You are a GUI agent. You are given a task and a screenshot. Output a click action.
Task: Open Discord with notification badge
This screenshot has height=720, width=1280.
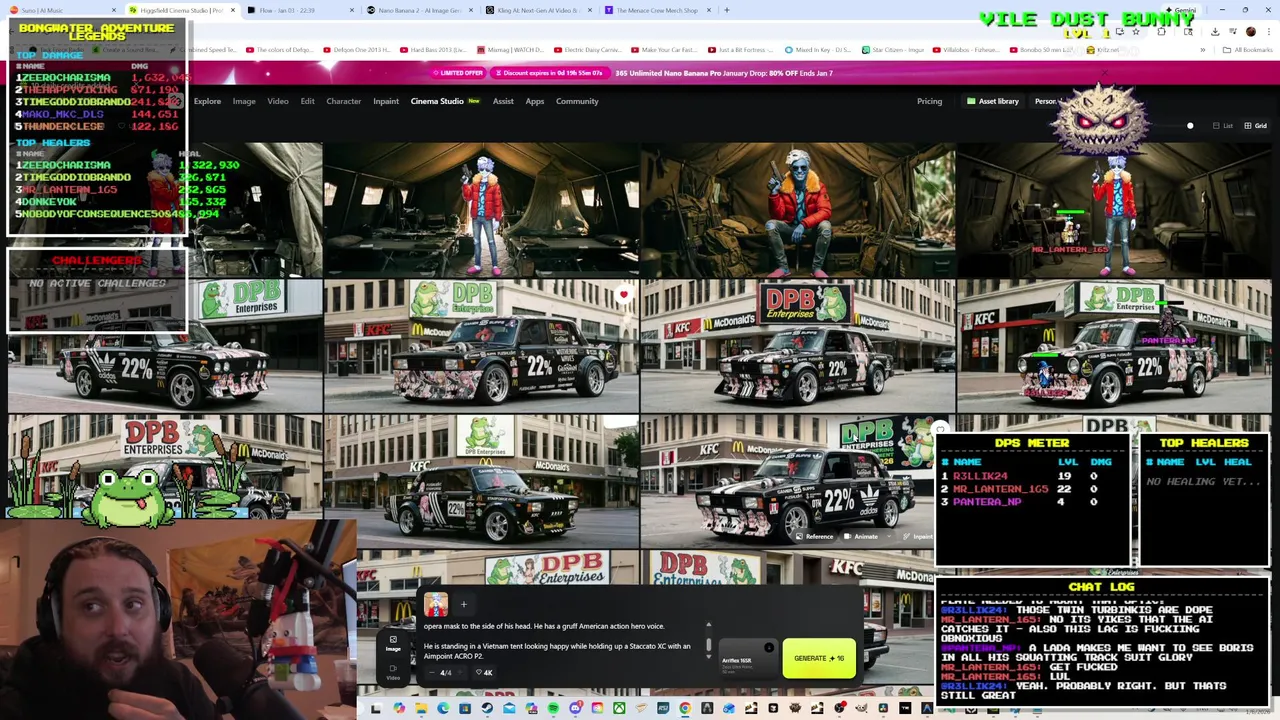pyautogui.click(x=577, y=708)
